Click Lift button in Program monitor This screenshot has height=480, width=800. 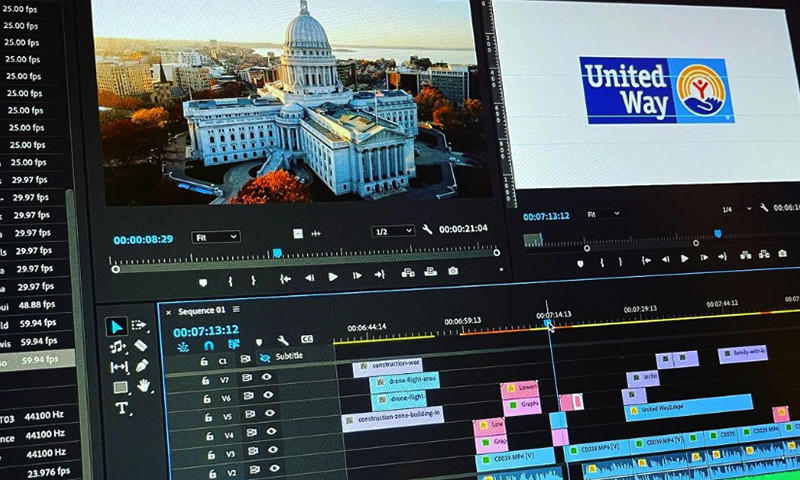coord(745,255)
